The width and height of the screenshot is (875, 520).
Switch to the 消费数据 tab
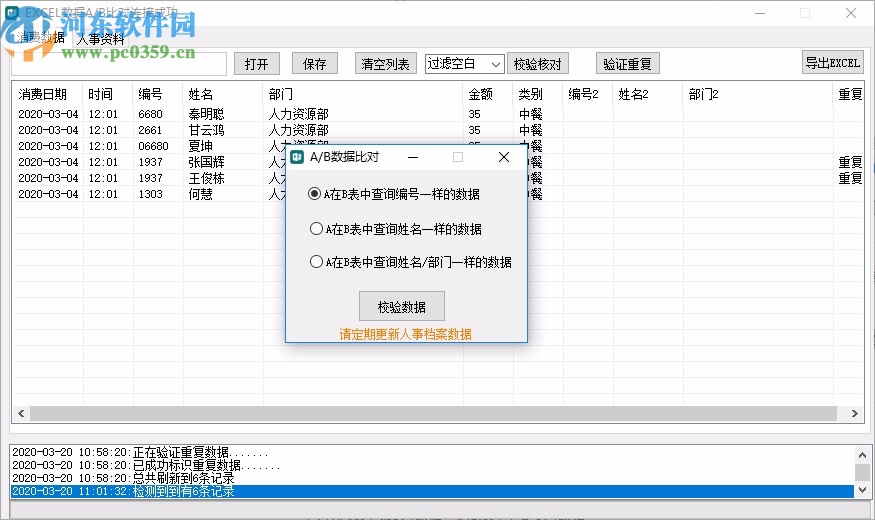click(40, 37)
